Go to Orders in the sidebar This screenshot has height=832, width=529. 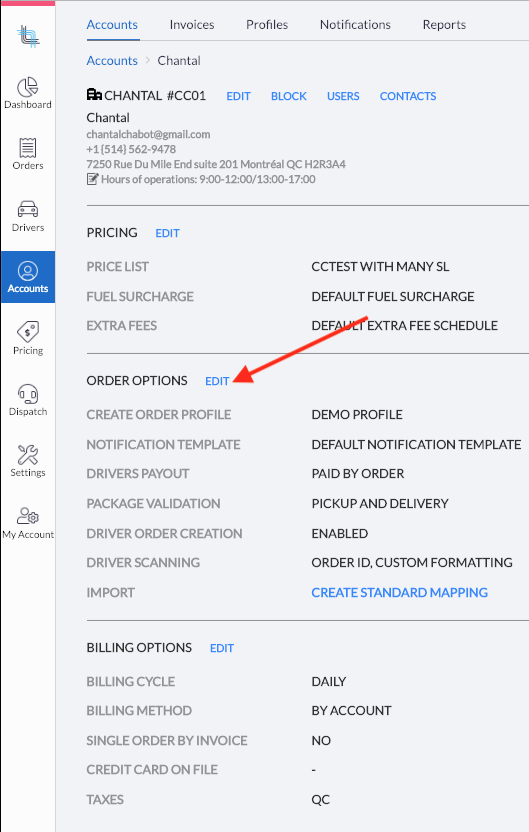coord(28,148)
